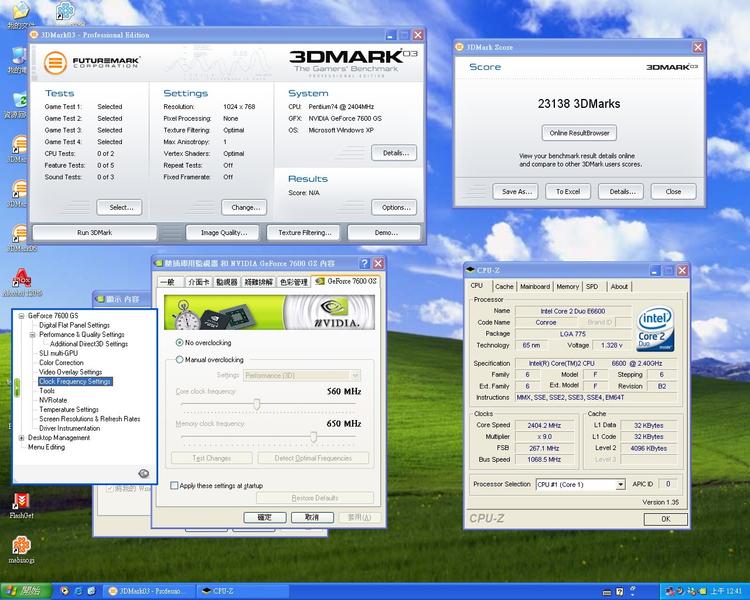The image size is (750, 600).
Task: Switch to the About tab in CPU-Z
Action: [619, 287]
